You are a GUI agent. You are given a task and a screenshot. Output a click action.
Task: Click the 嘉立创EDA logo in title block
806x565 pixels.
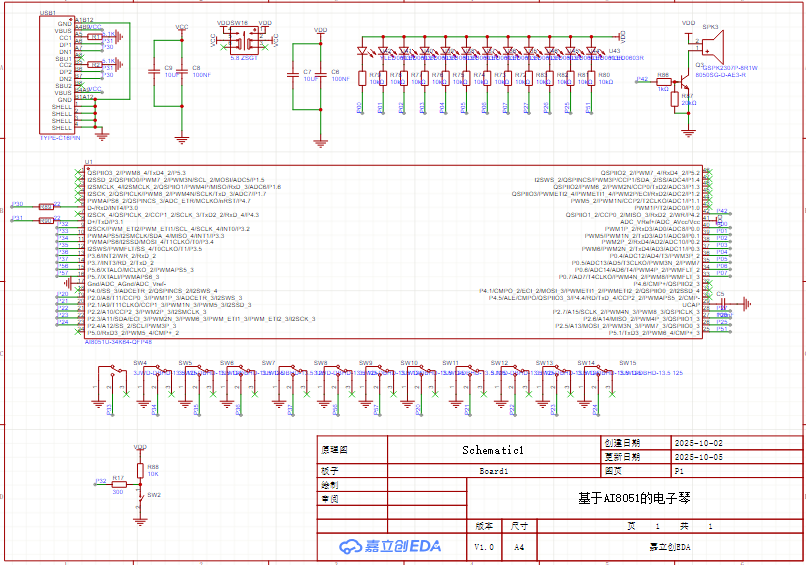click(x=390, y=546)
